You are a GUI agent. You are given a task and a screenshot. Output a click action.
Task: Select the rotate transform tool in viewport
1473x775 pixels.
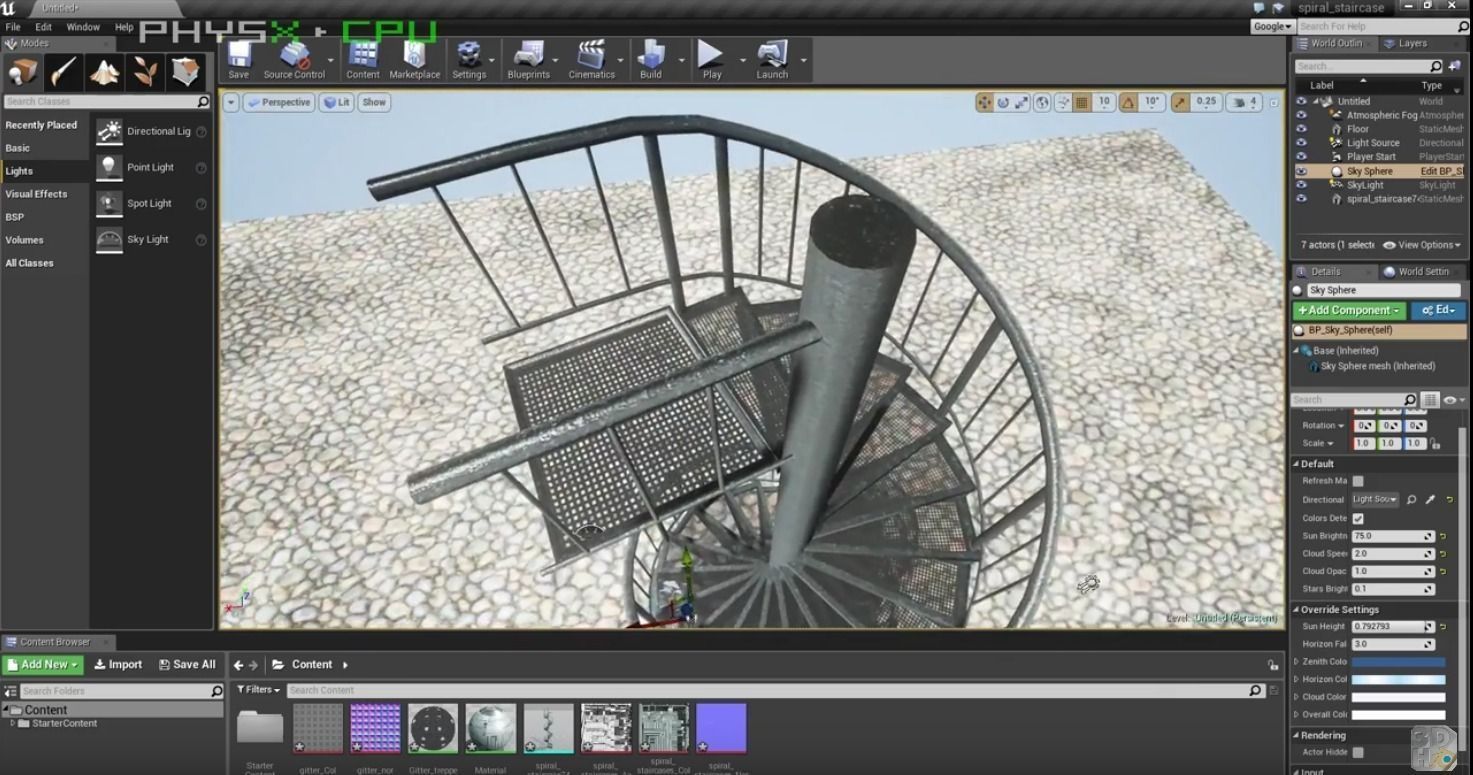pyautogui.click(x=1004, y=101)
